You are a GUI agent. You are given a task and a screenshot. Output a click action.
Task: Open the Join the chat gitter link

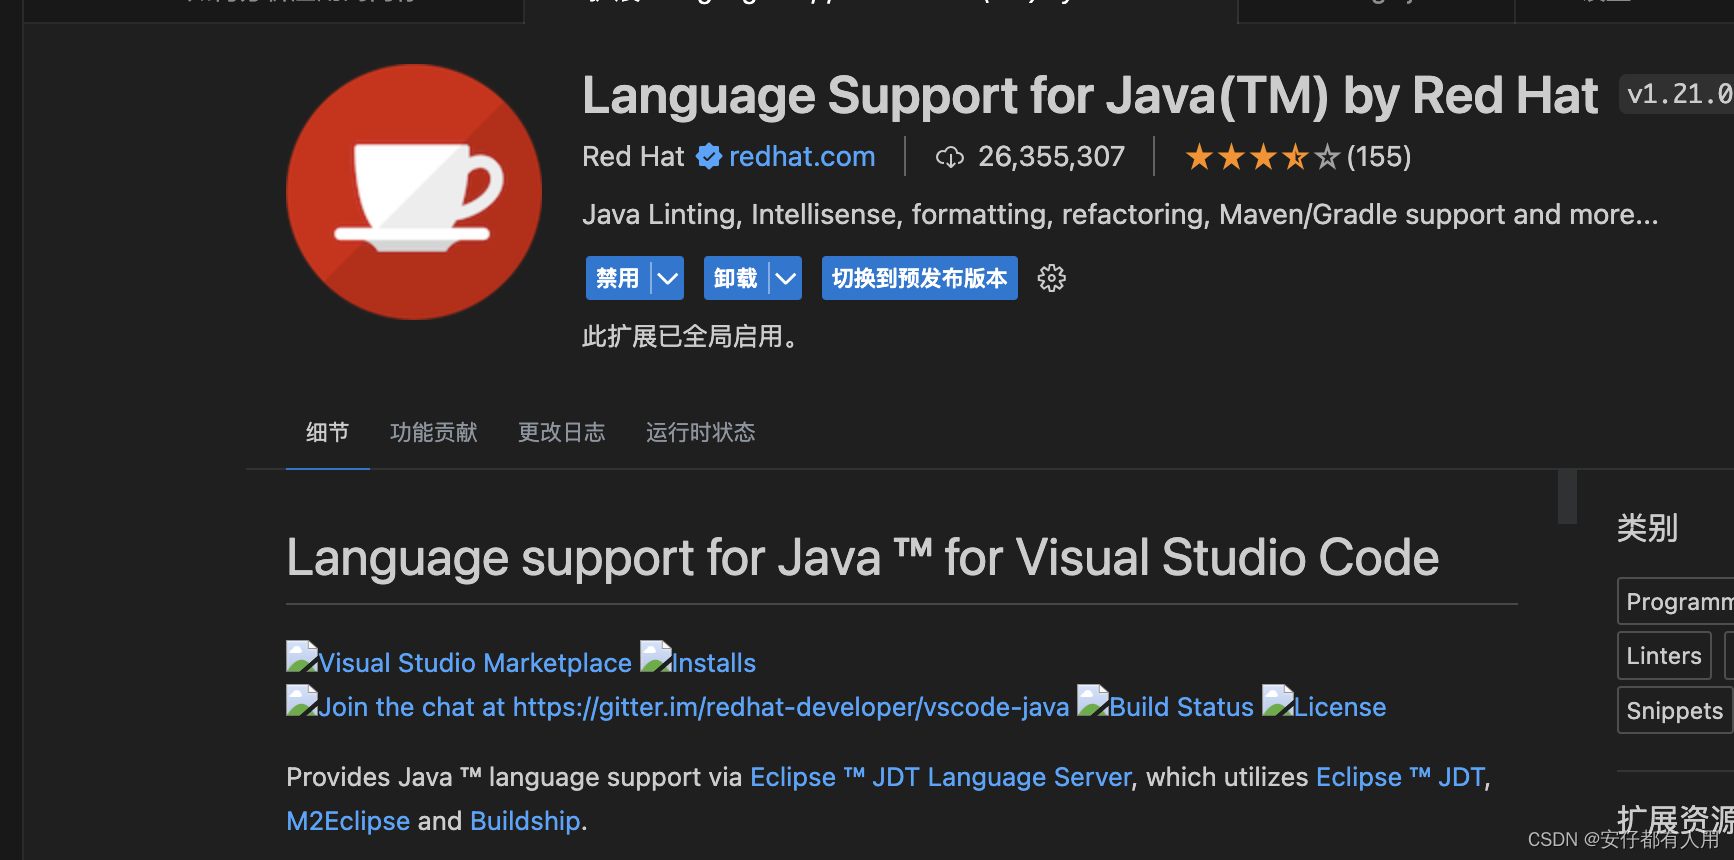pos(678,706)
